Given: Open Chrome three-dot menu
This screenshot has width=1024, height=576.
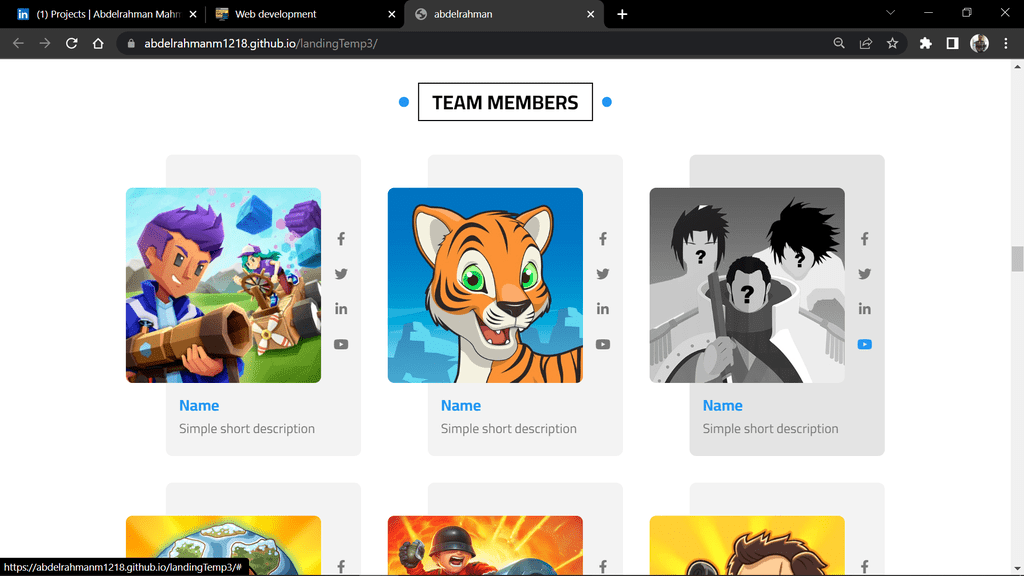Looking at the screenshot, I should 1006,43.
